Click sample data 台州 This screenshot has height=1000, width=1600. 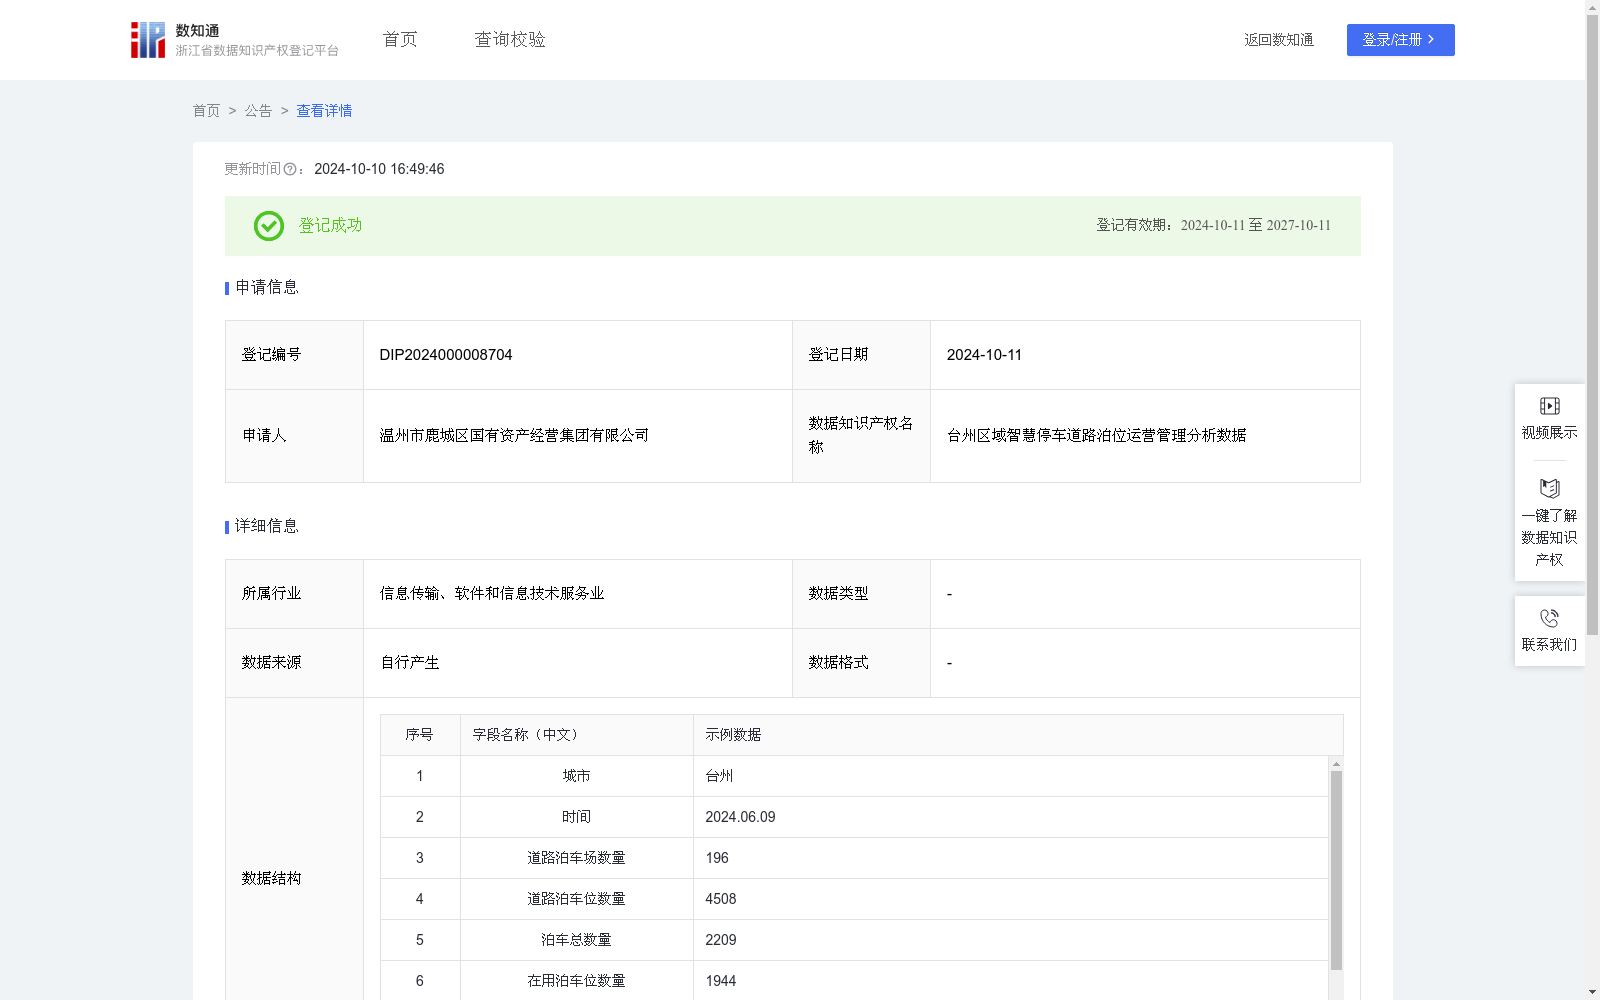(719, 776)
